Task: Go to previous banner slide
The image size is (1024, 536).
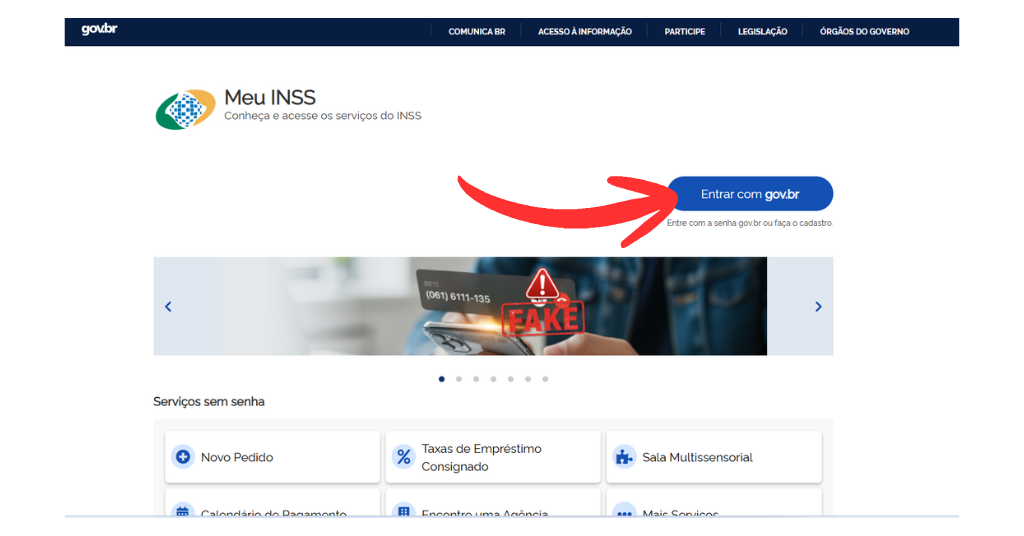Action: 168,307
